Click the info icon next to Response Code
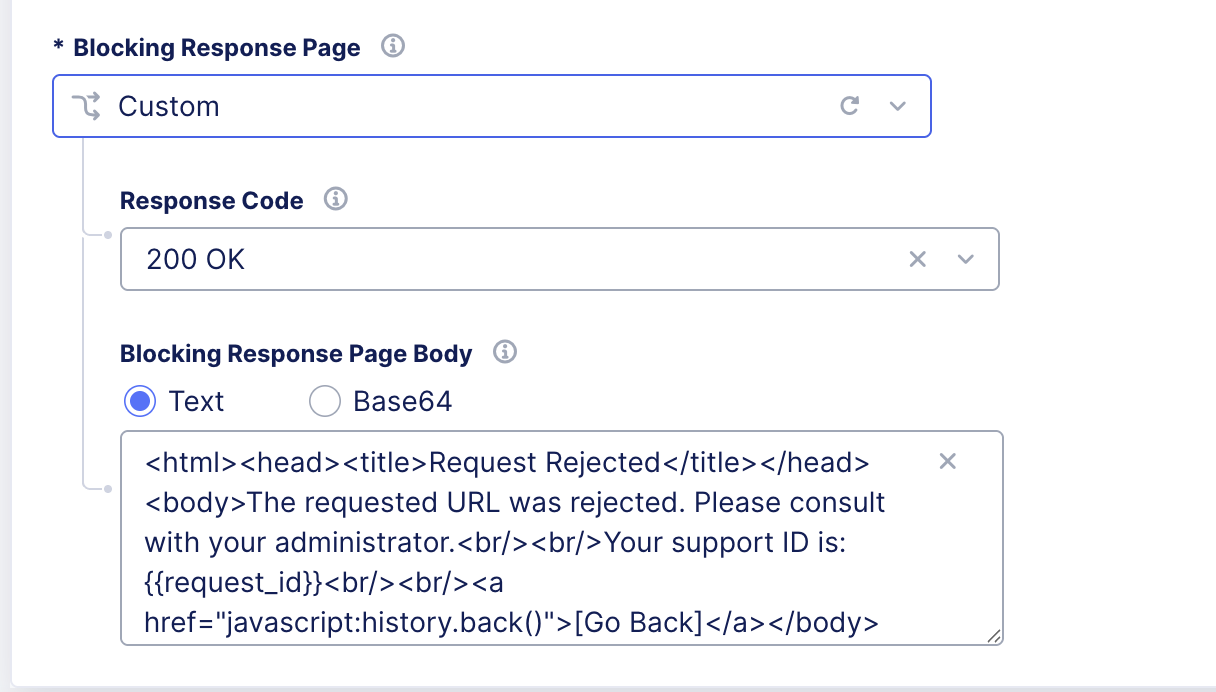Screen dimensions: 1216x692 (337, 199)
